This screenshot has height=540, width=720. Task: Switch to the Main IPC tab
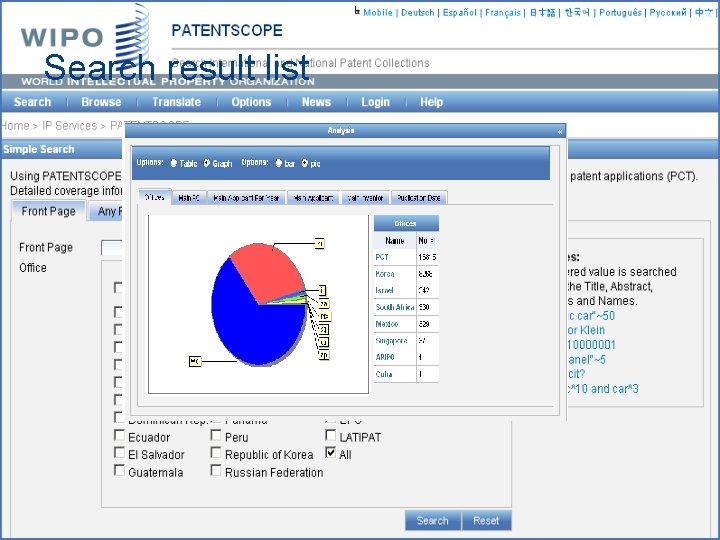pyautogui.click(x=189, y=198)
